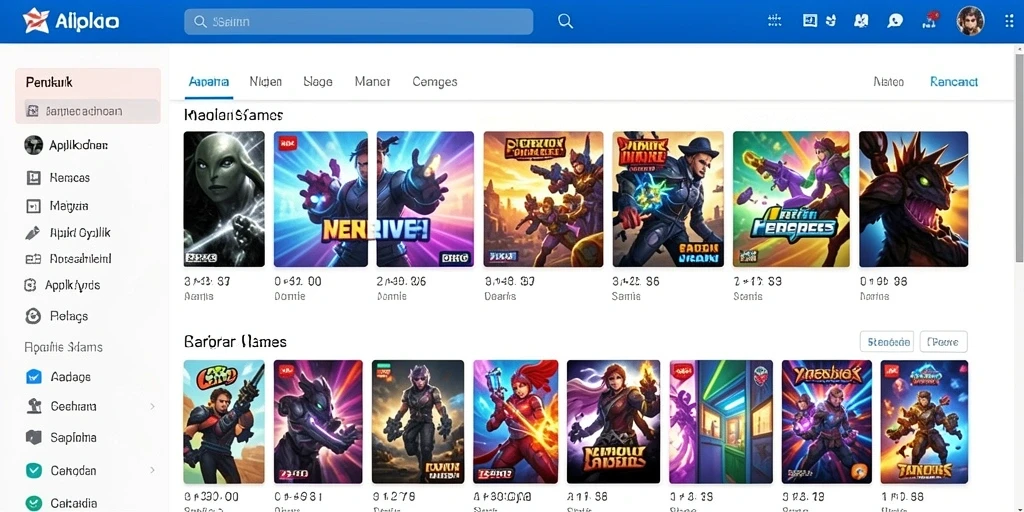The width and height of the screenshot is (1024, 512).
Task: Open the chat bubble phone icon
Action: click(895, 21)
